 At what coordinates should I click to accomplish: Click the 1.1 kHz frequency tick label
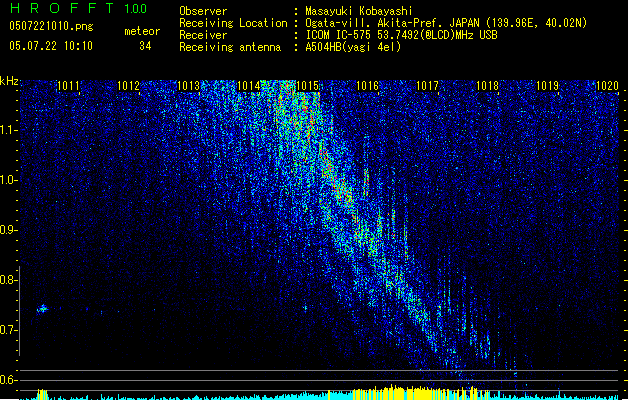tap(9, 130)
